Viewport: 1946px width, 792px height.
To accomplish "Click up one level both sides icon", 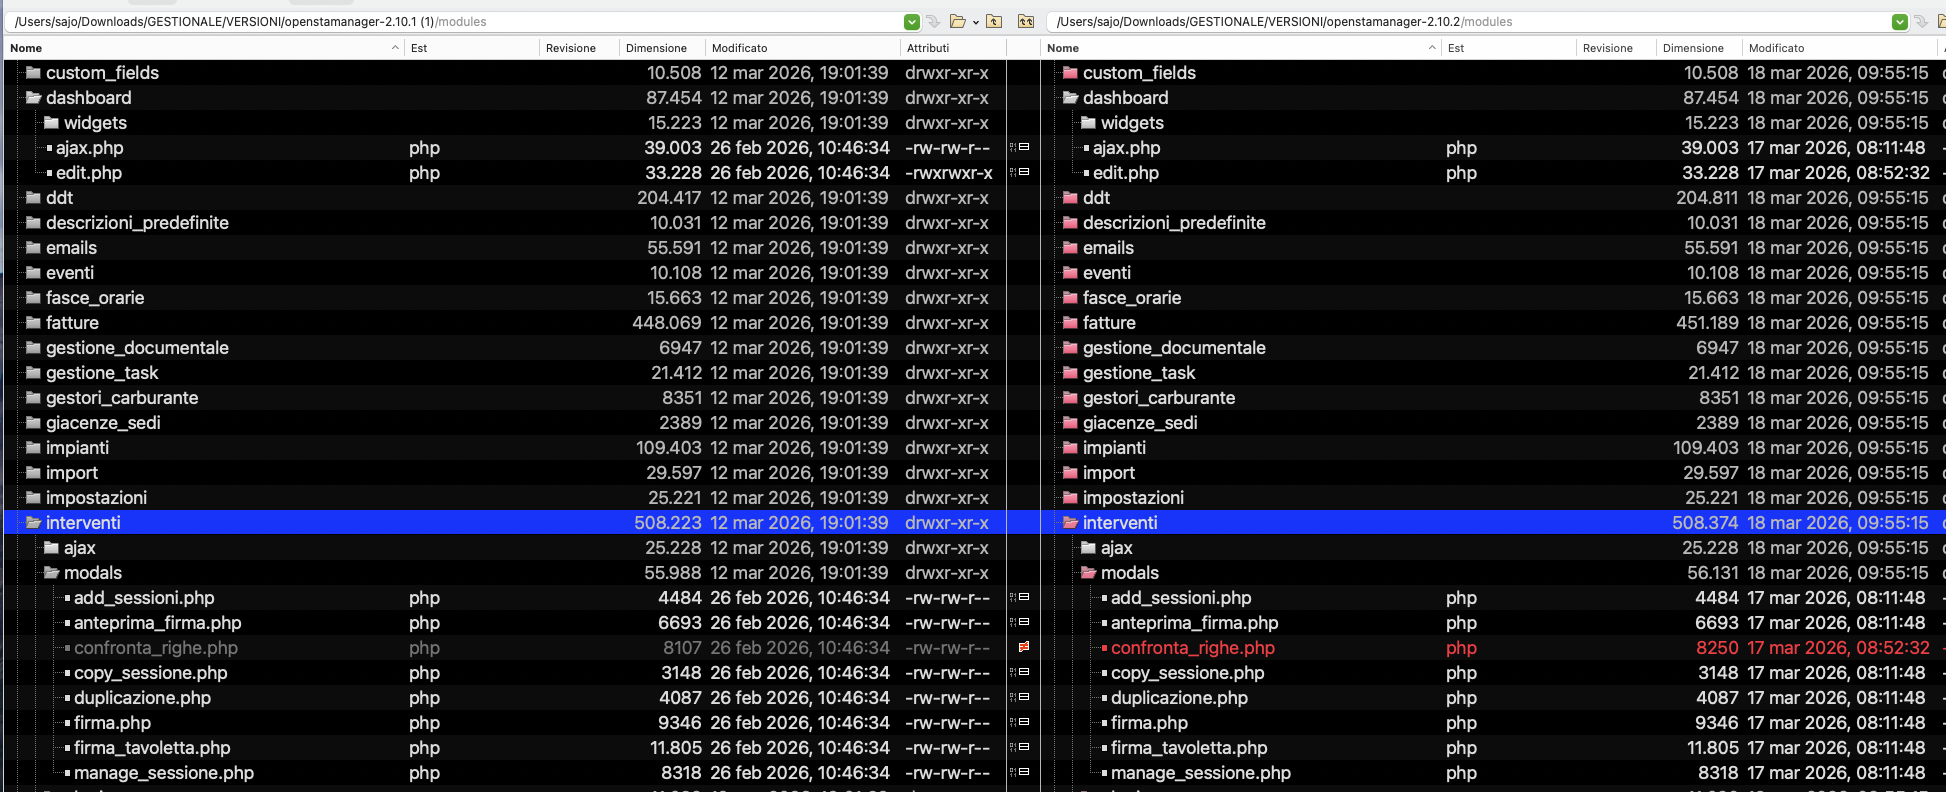I will (1025, 21).
